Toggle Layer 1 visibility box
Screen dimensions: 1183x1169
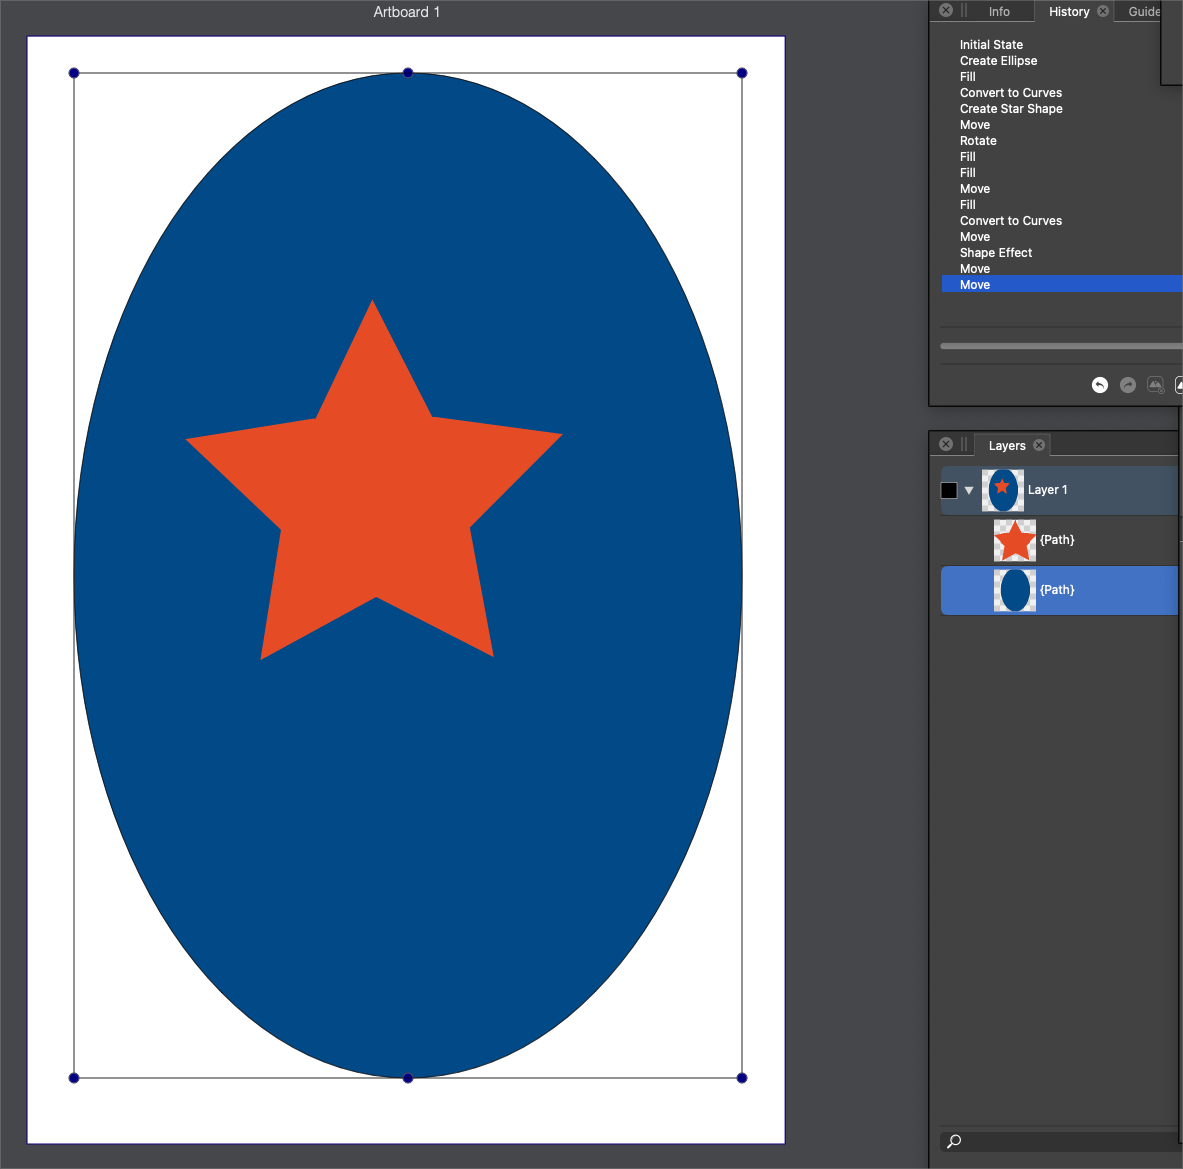[949, 490]
